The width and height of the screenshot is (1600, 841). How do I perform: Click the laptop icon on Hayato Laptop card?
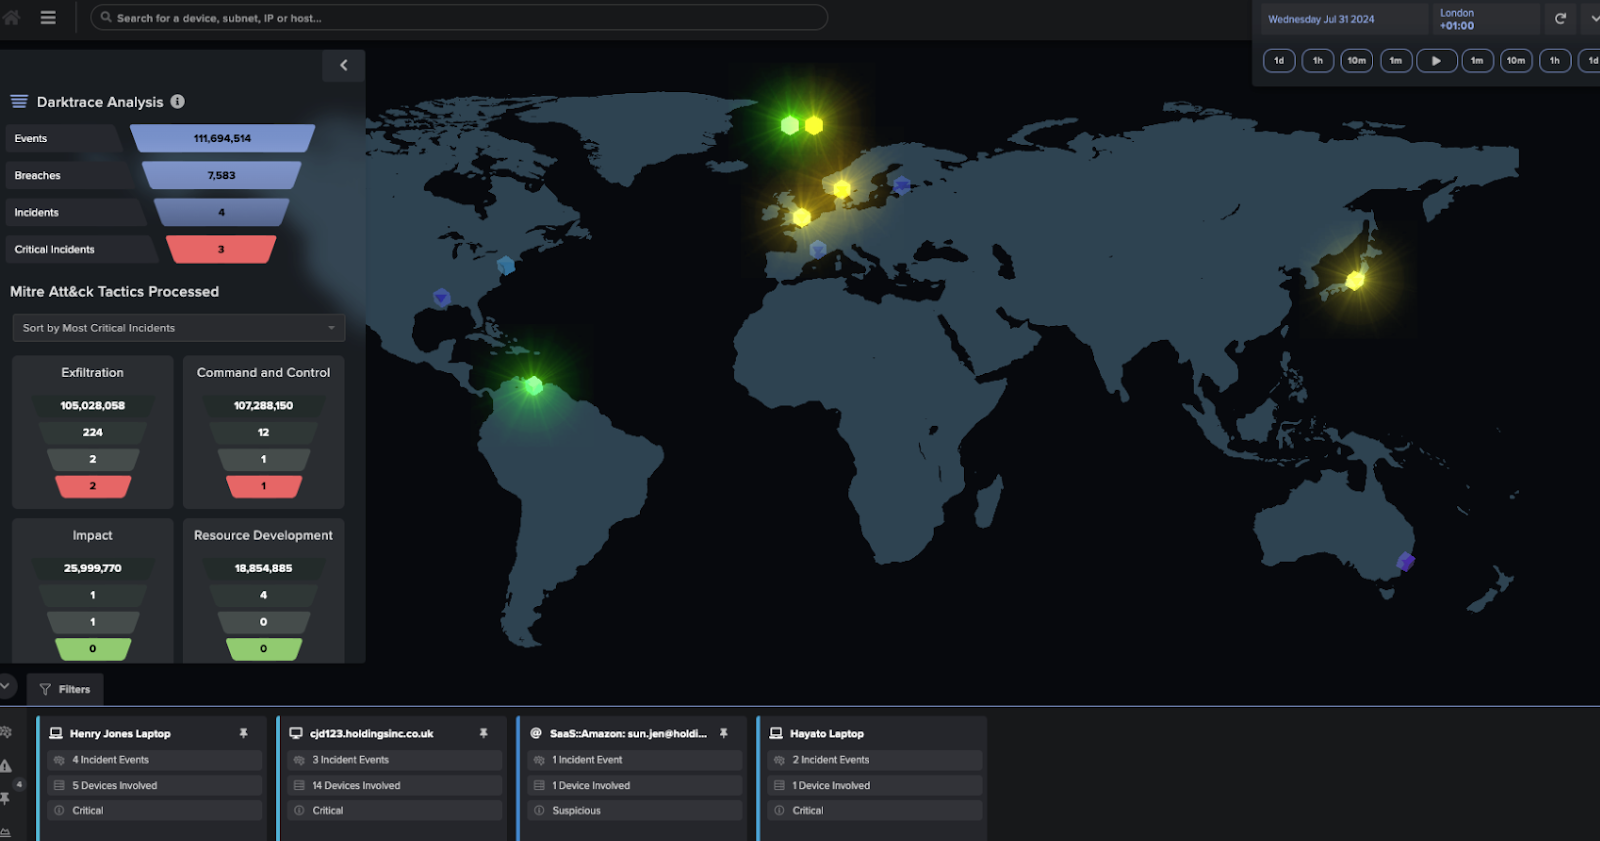[x=776, y=733]
